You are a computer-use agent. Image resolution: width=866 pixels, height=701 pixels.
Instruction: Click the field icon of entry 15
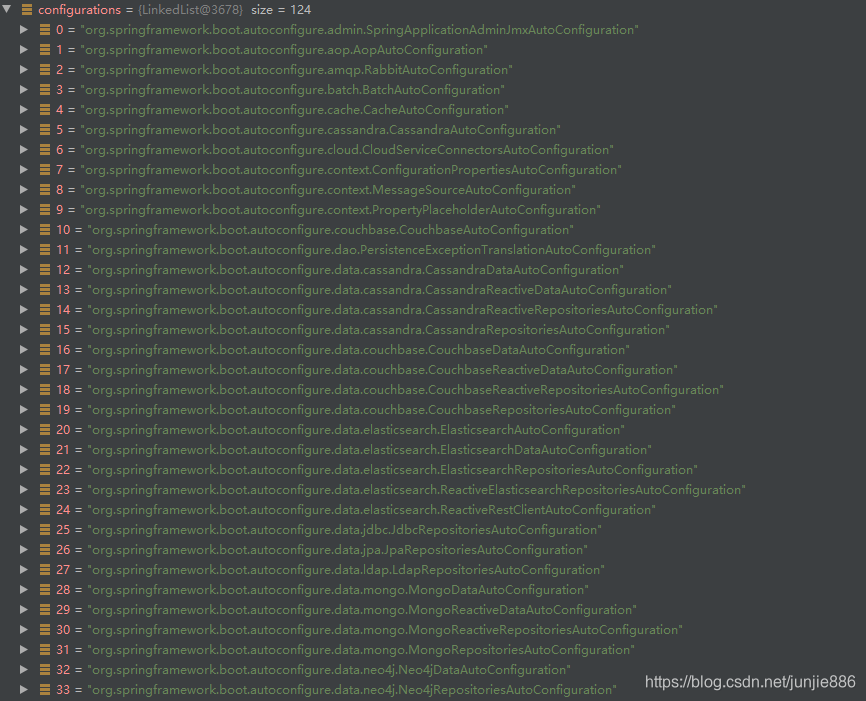(x=45, y=330)
